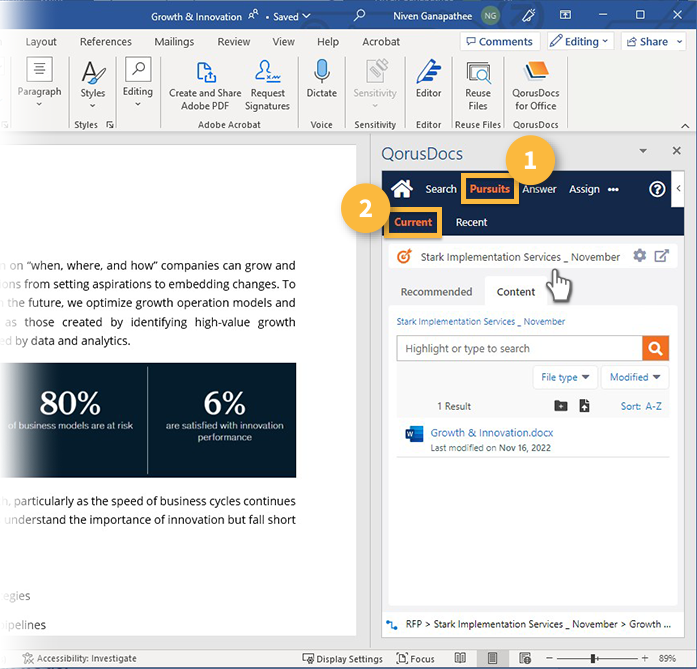Open the Review ribbon tab
The height and width of the screenshot is (669, 697).
(x=233, y=42)
